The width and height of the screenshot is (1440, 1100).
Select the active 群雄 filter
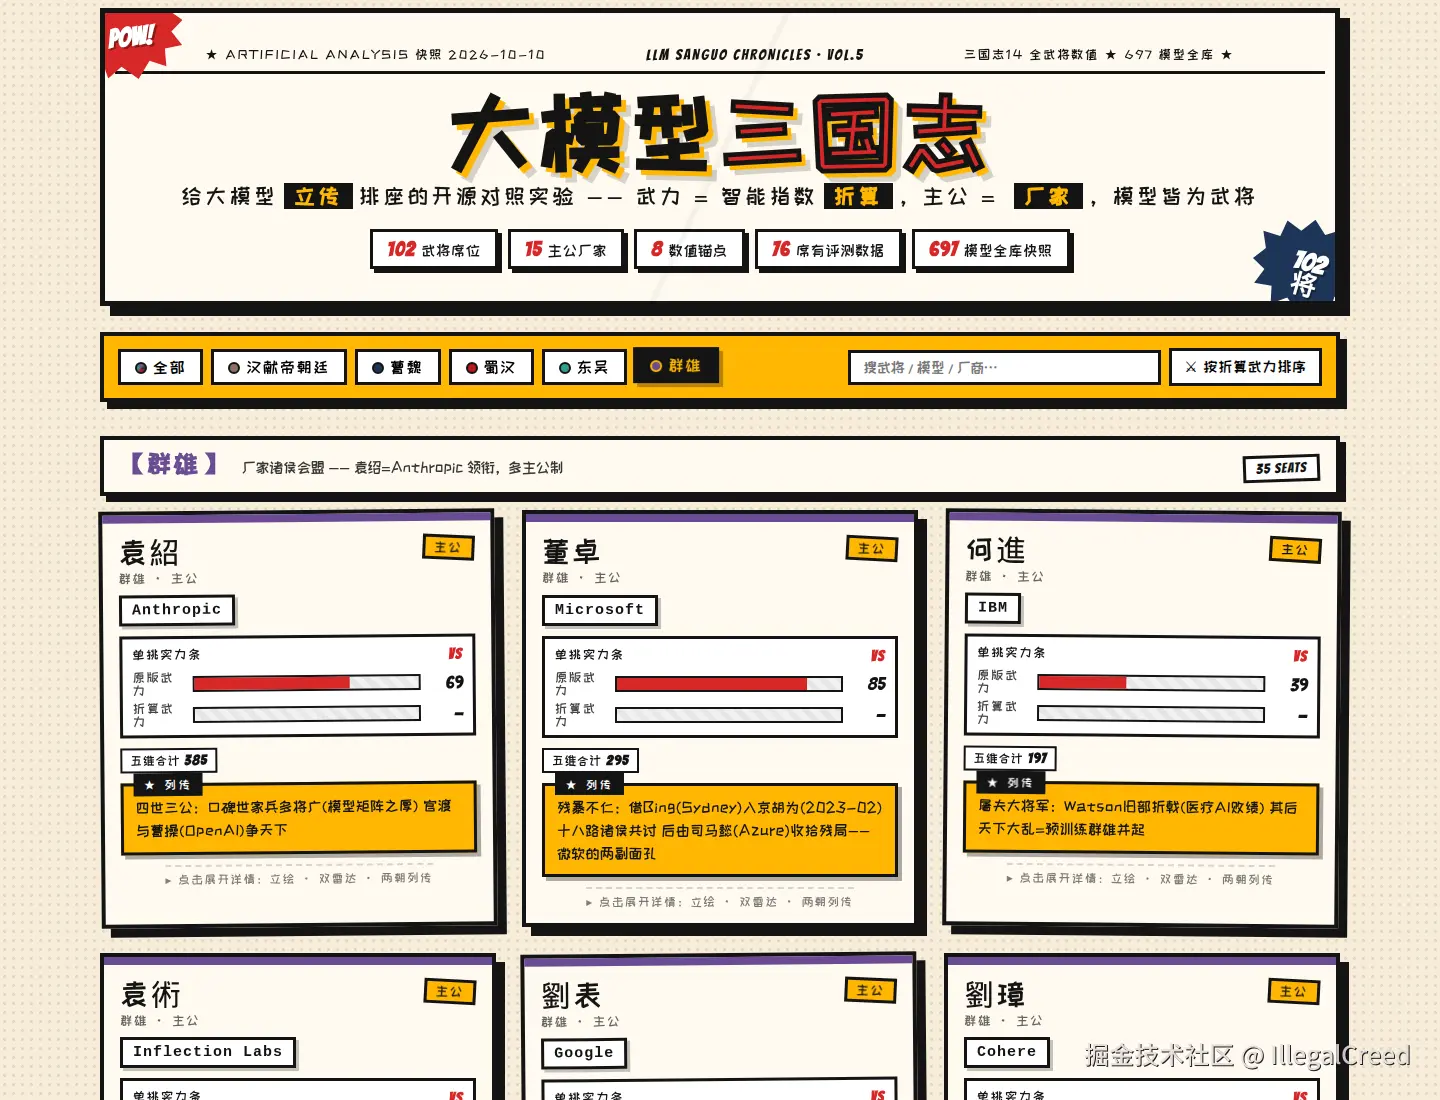[x=676, y=366]
